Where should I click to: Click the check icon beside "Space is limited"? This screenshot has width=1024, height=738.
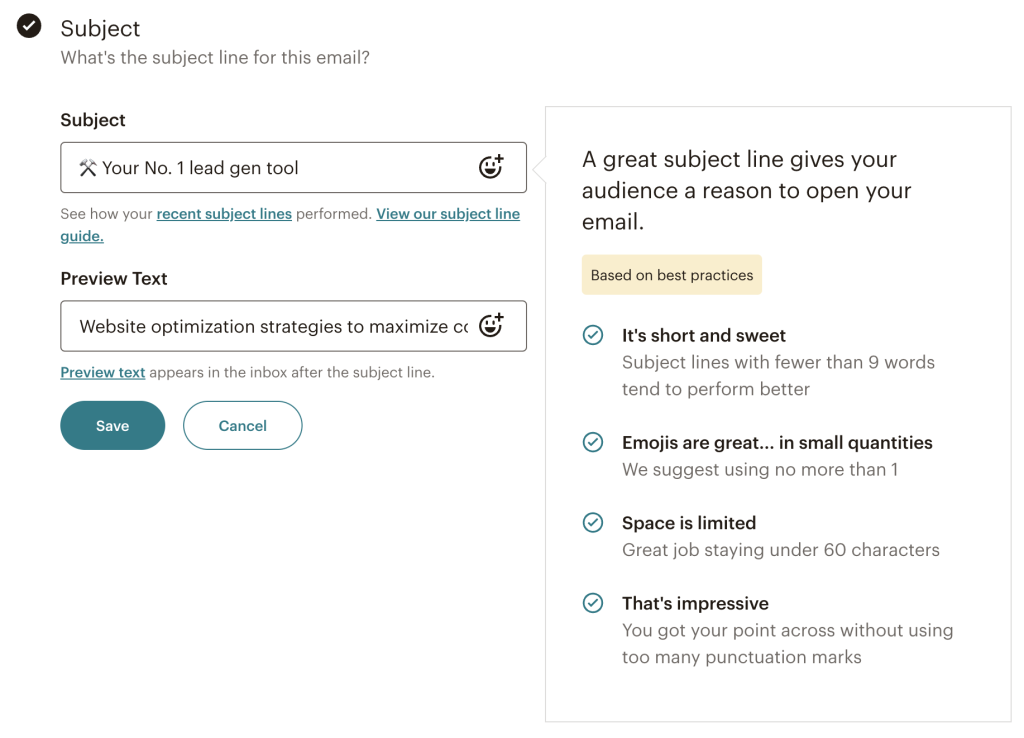coord(593,522)
